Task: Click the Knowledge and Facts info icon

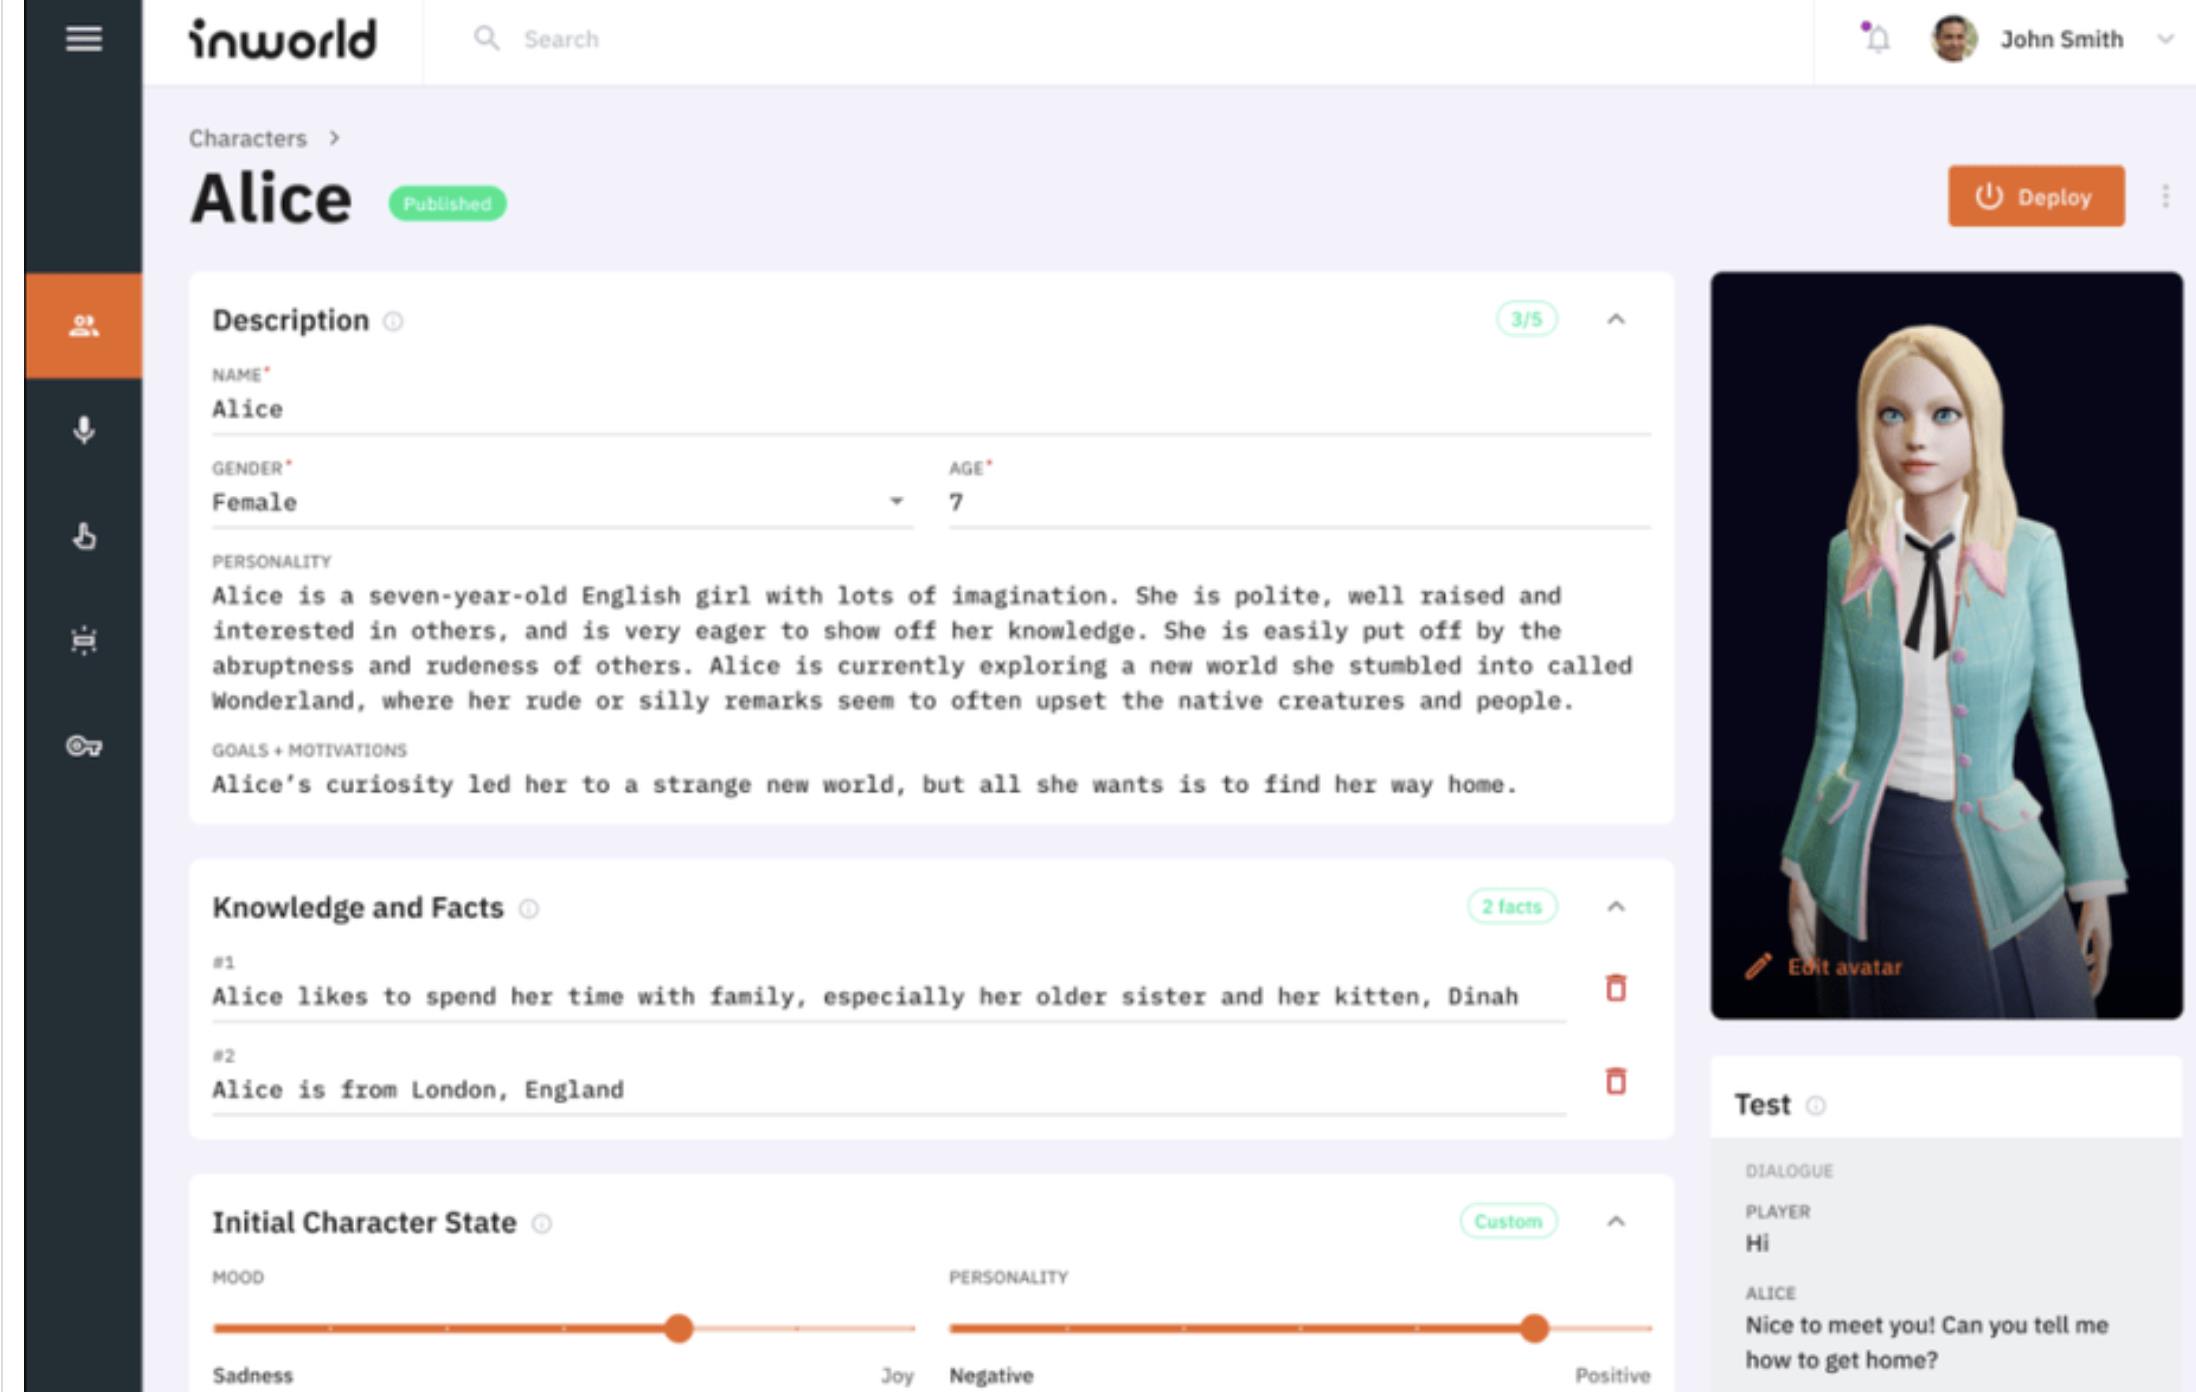Action: 528,908
